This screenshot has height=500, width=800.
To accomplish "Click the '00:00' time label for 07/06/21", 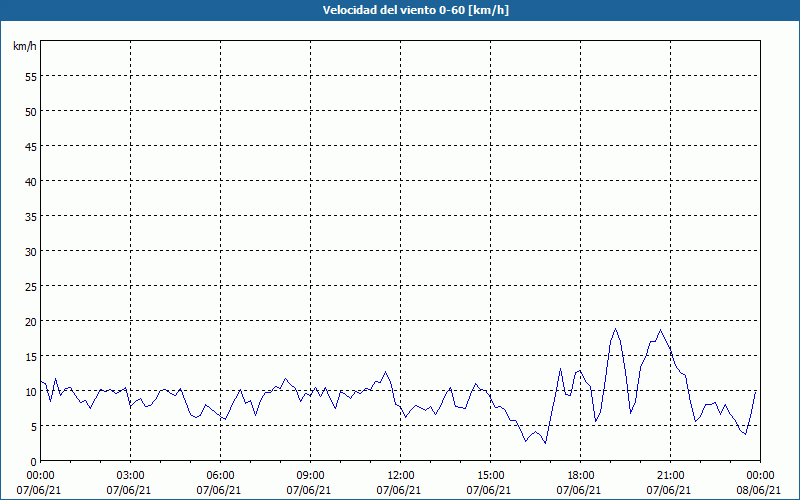I will 40,476.
